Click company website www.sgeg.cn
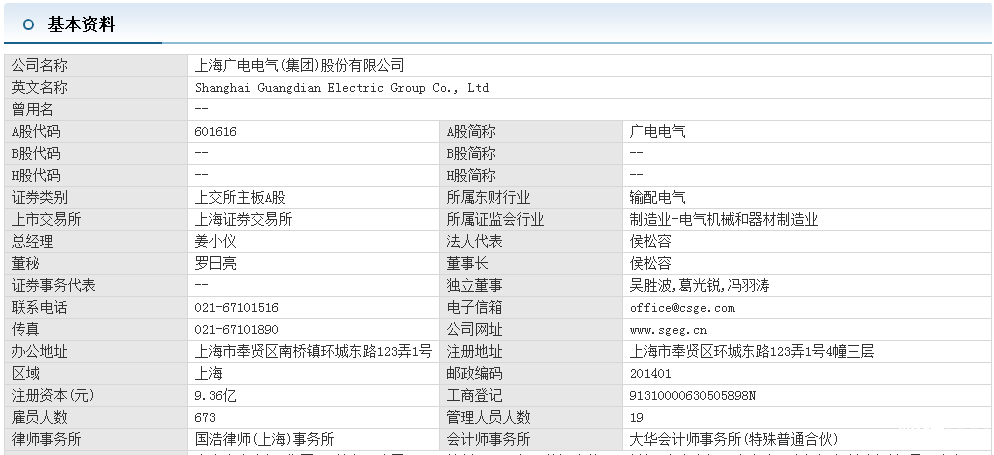The height and width of the screenshot is (455, 994). [x=668, y=330]
